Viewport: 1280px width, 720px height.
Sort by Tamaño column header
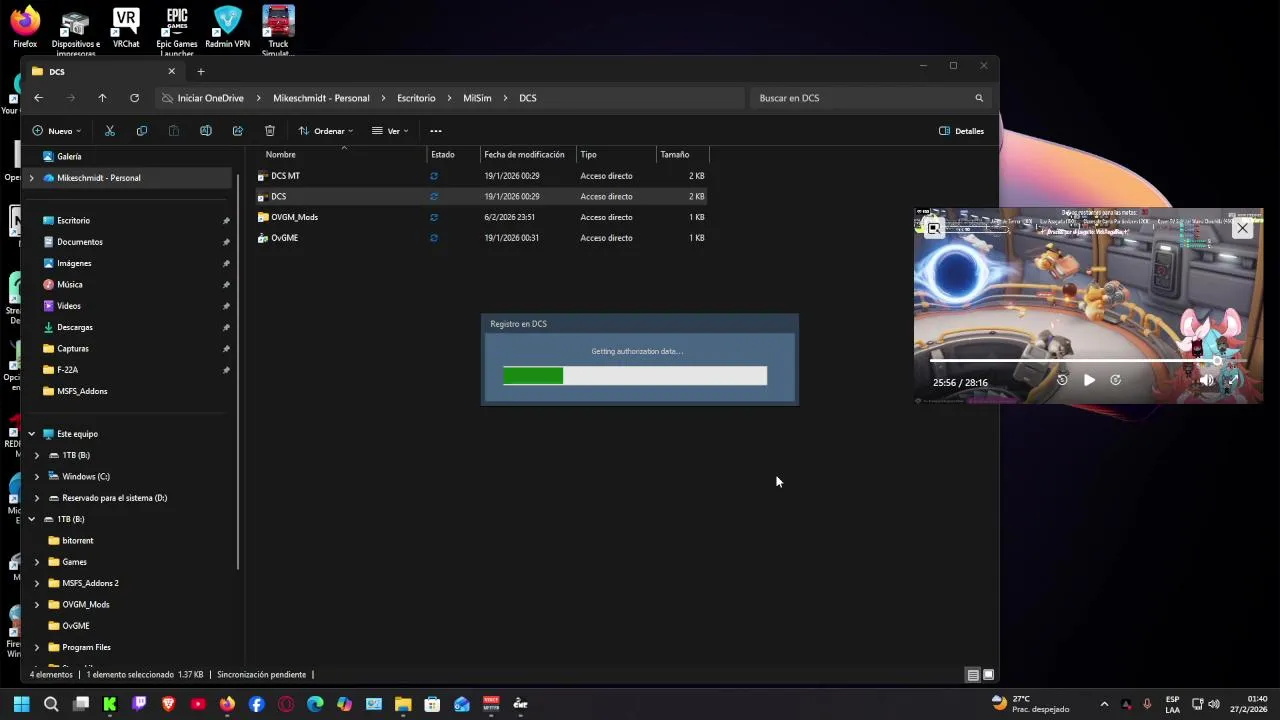(x=675, y=155)
